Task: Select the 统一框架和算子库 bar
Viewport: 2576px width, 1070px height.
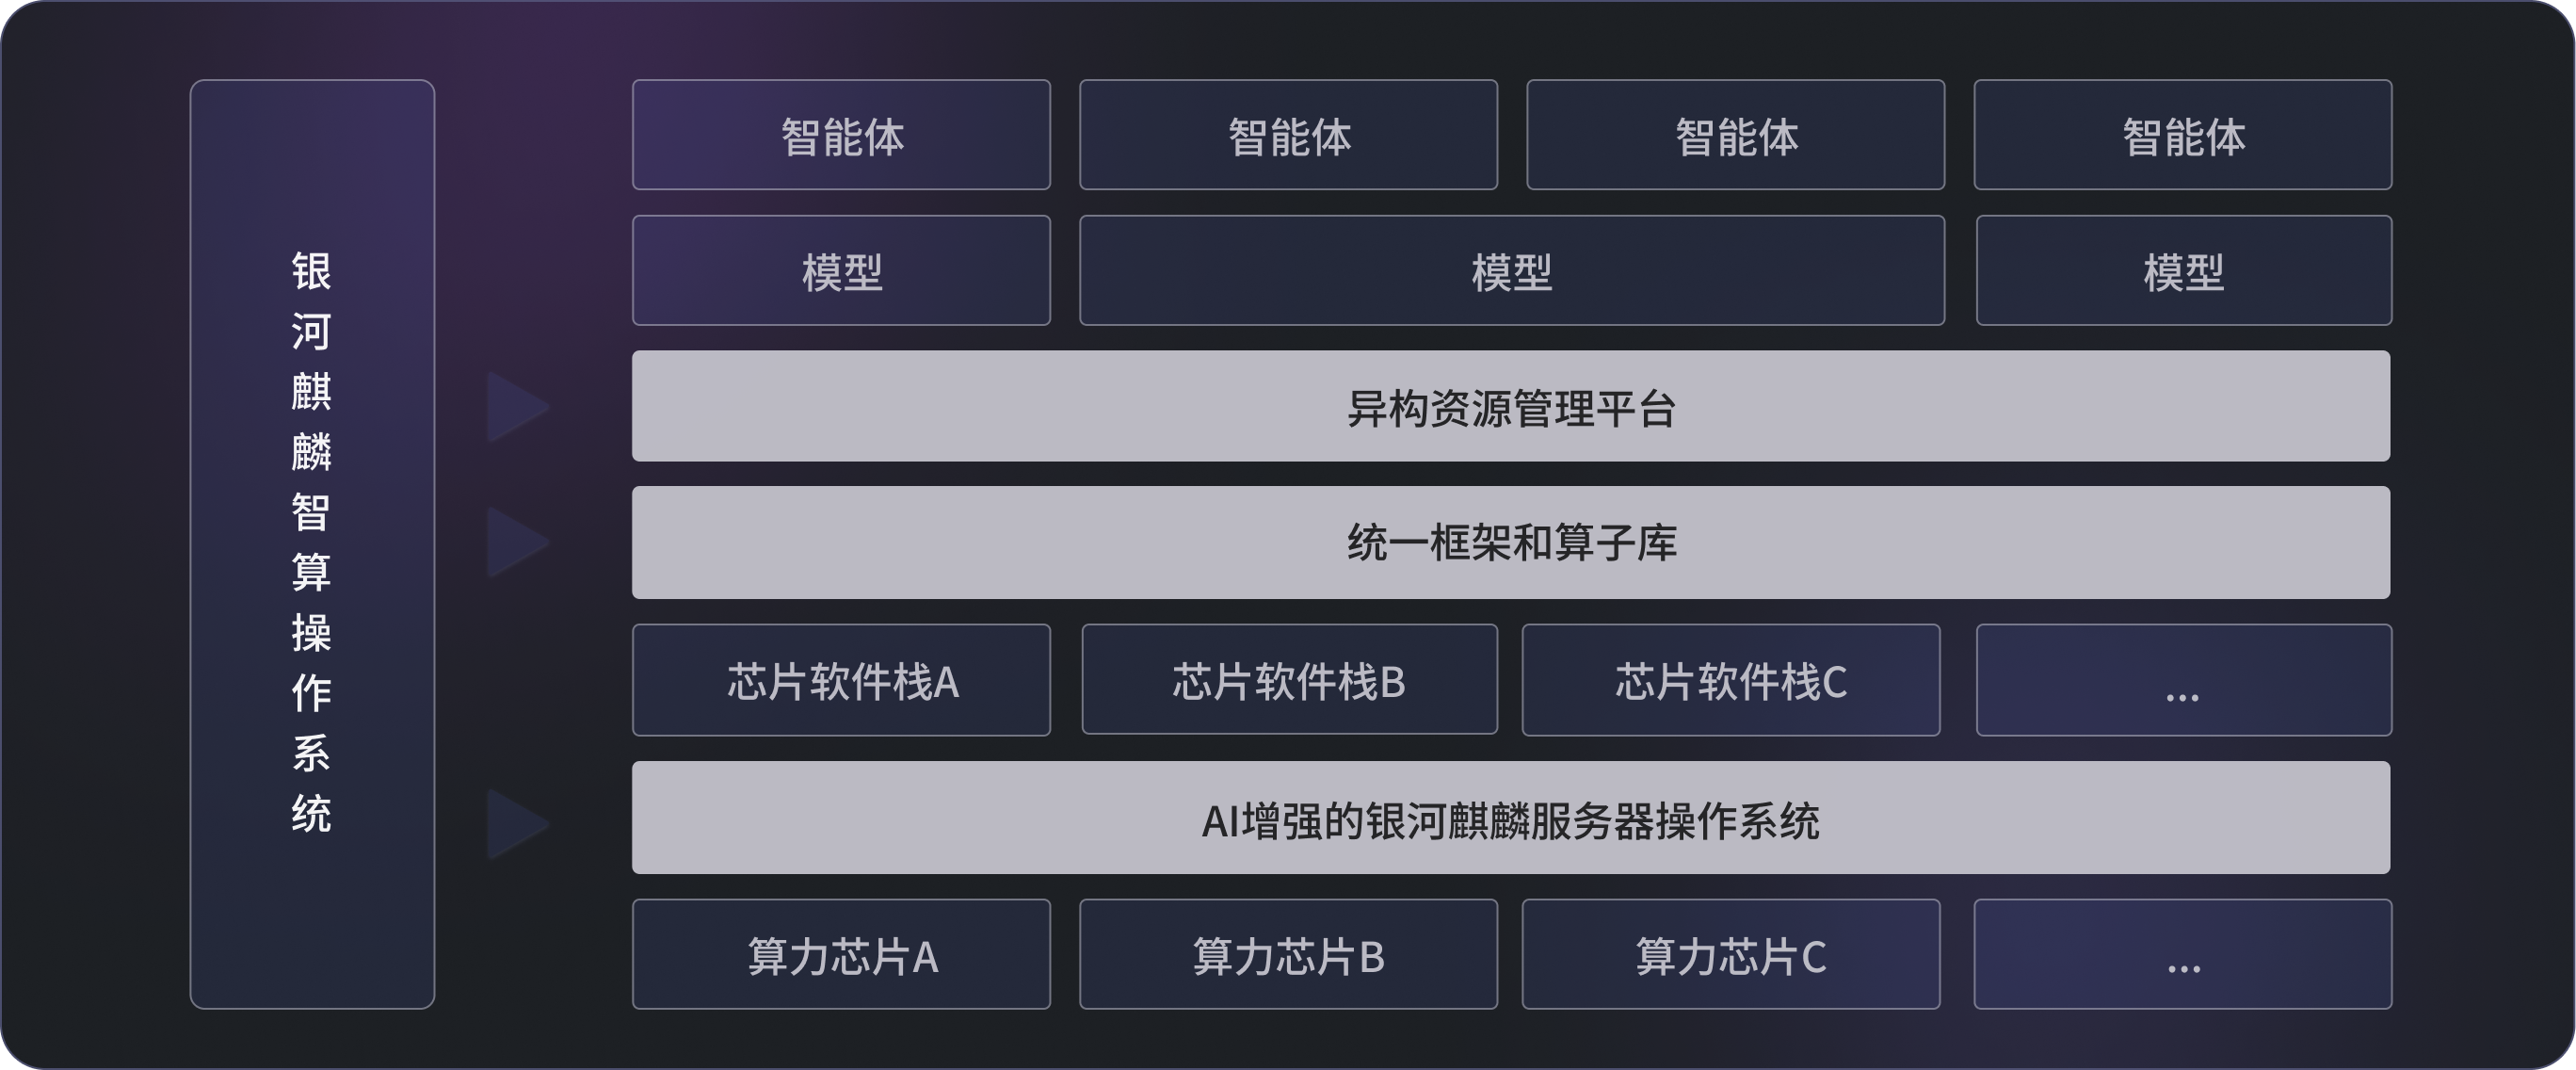Action: pos(1511,542)
